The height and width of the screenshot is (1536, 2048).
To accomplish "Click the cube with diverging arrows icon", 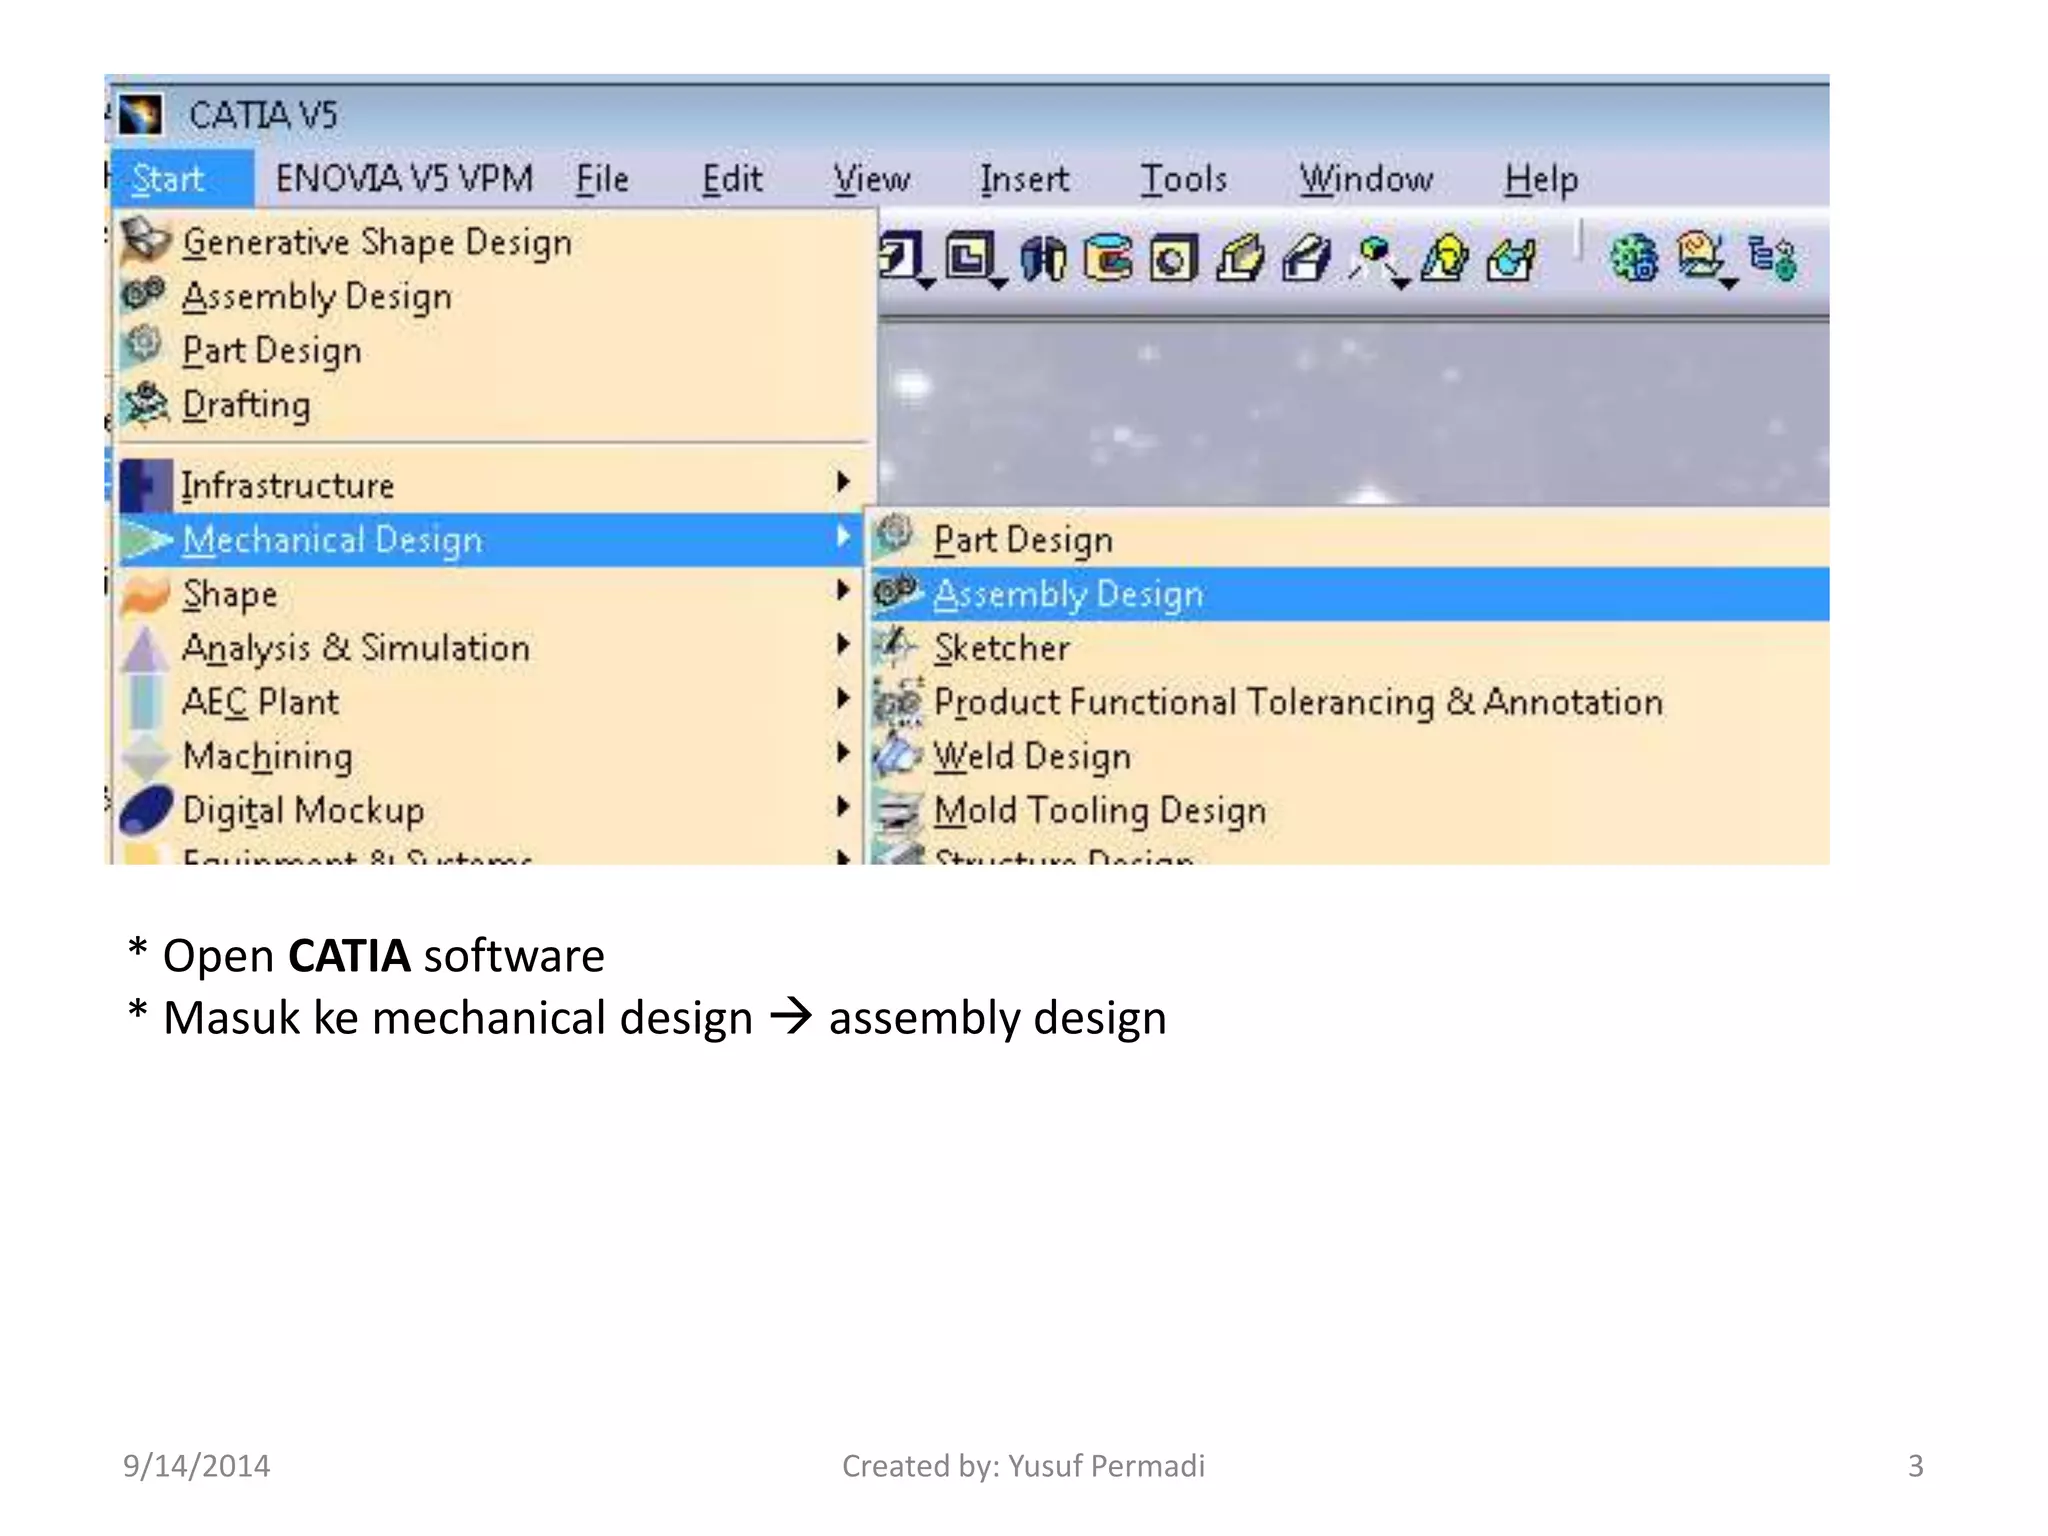I will coord(1374,257).
